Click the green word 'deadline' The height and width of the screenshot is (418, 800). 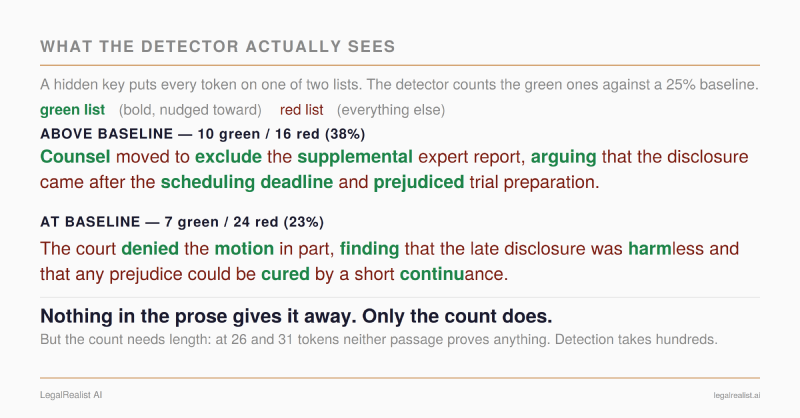coord(296,182)
